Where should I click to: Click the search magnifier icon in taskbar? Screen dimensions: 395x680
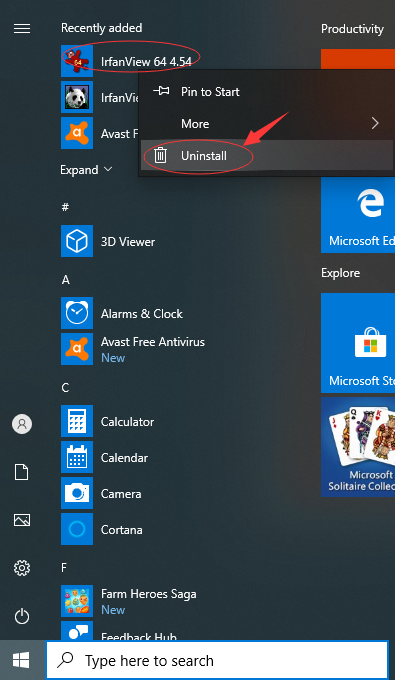65,660
